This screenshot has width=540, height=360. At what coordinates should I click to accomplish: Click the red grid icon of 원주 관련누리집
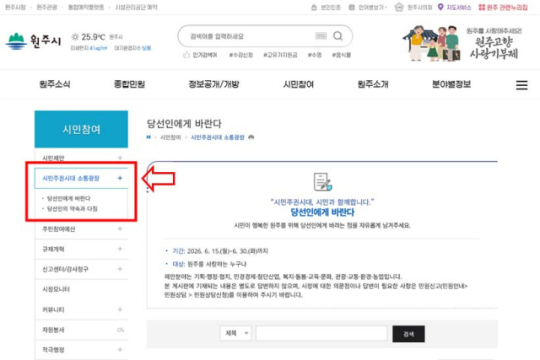click(x=482, y=7)
